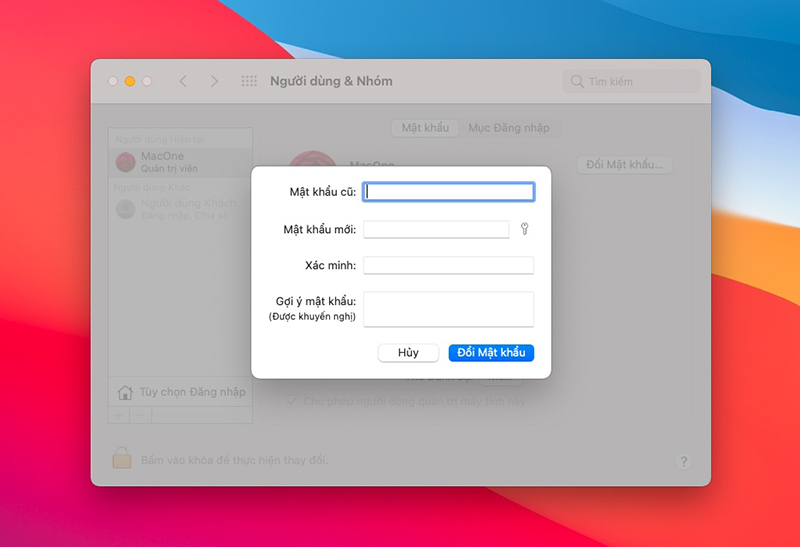
Task: Confirm with the blue Đổi Mật khẩu button
Action: pyautogui.click(x=491, y=353)
